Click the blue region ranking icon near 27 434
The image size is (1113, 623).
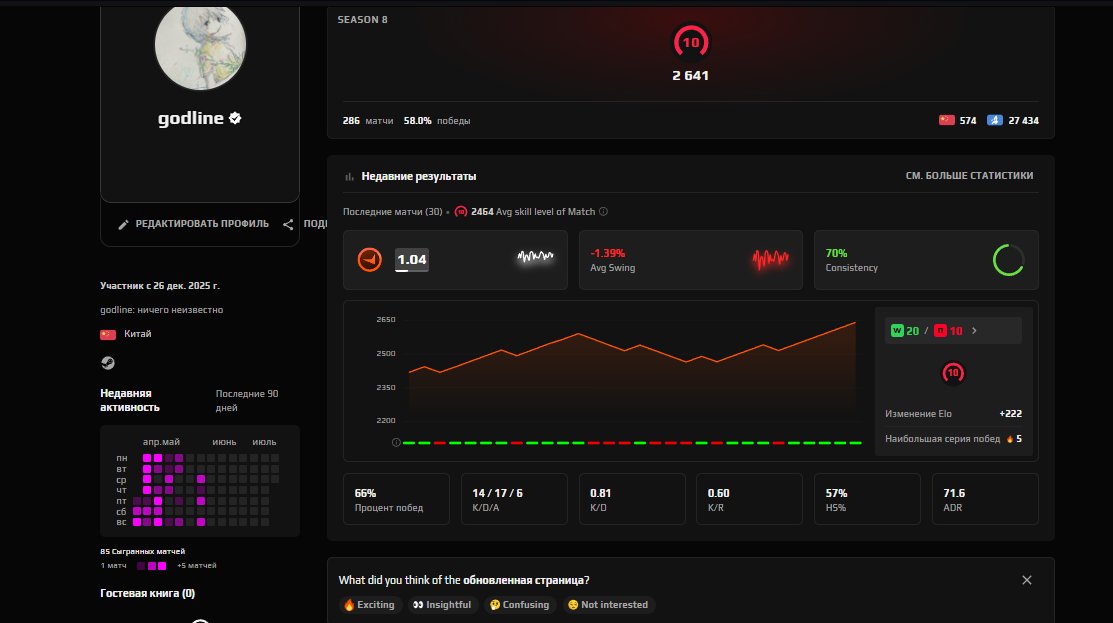(995, 121)
